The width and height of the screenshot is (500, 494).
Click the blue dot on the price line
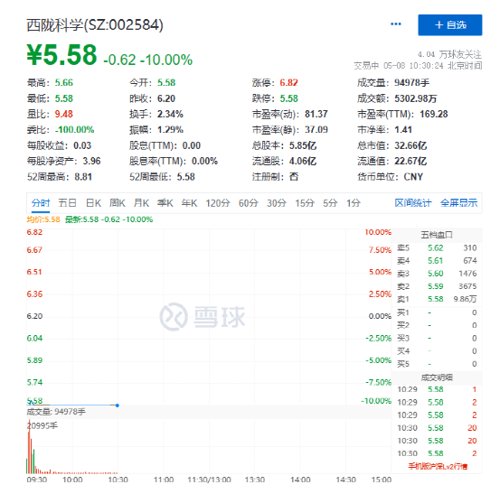click(x=117, y=405)
